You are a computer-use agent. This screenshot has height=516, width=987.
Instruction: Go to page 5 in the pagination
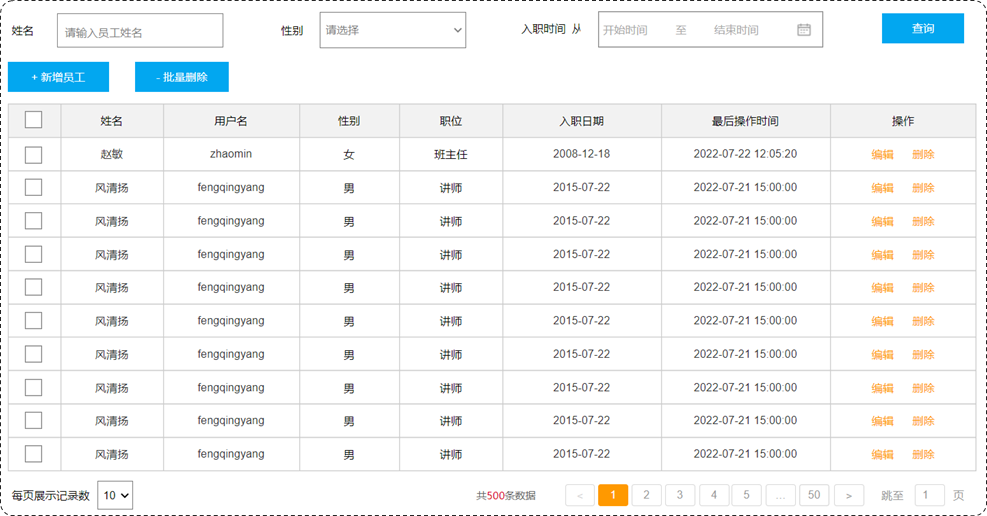[747, 495]
